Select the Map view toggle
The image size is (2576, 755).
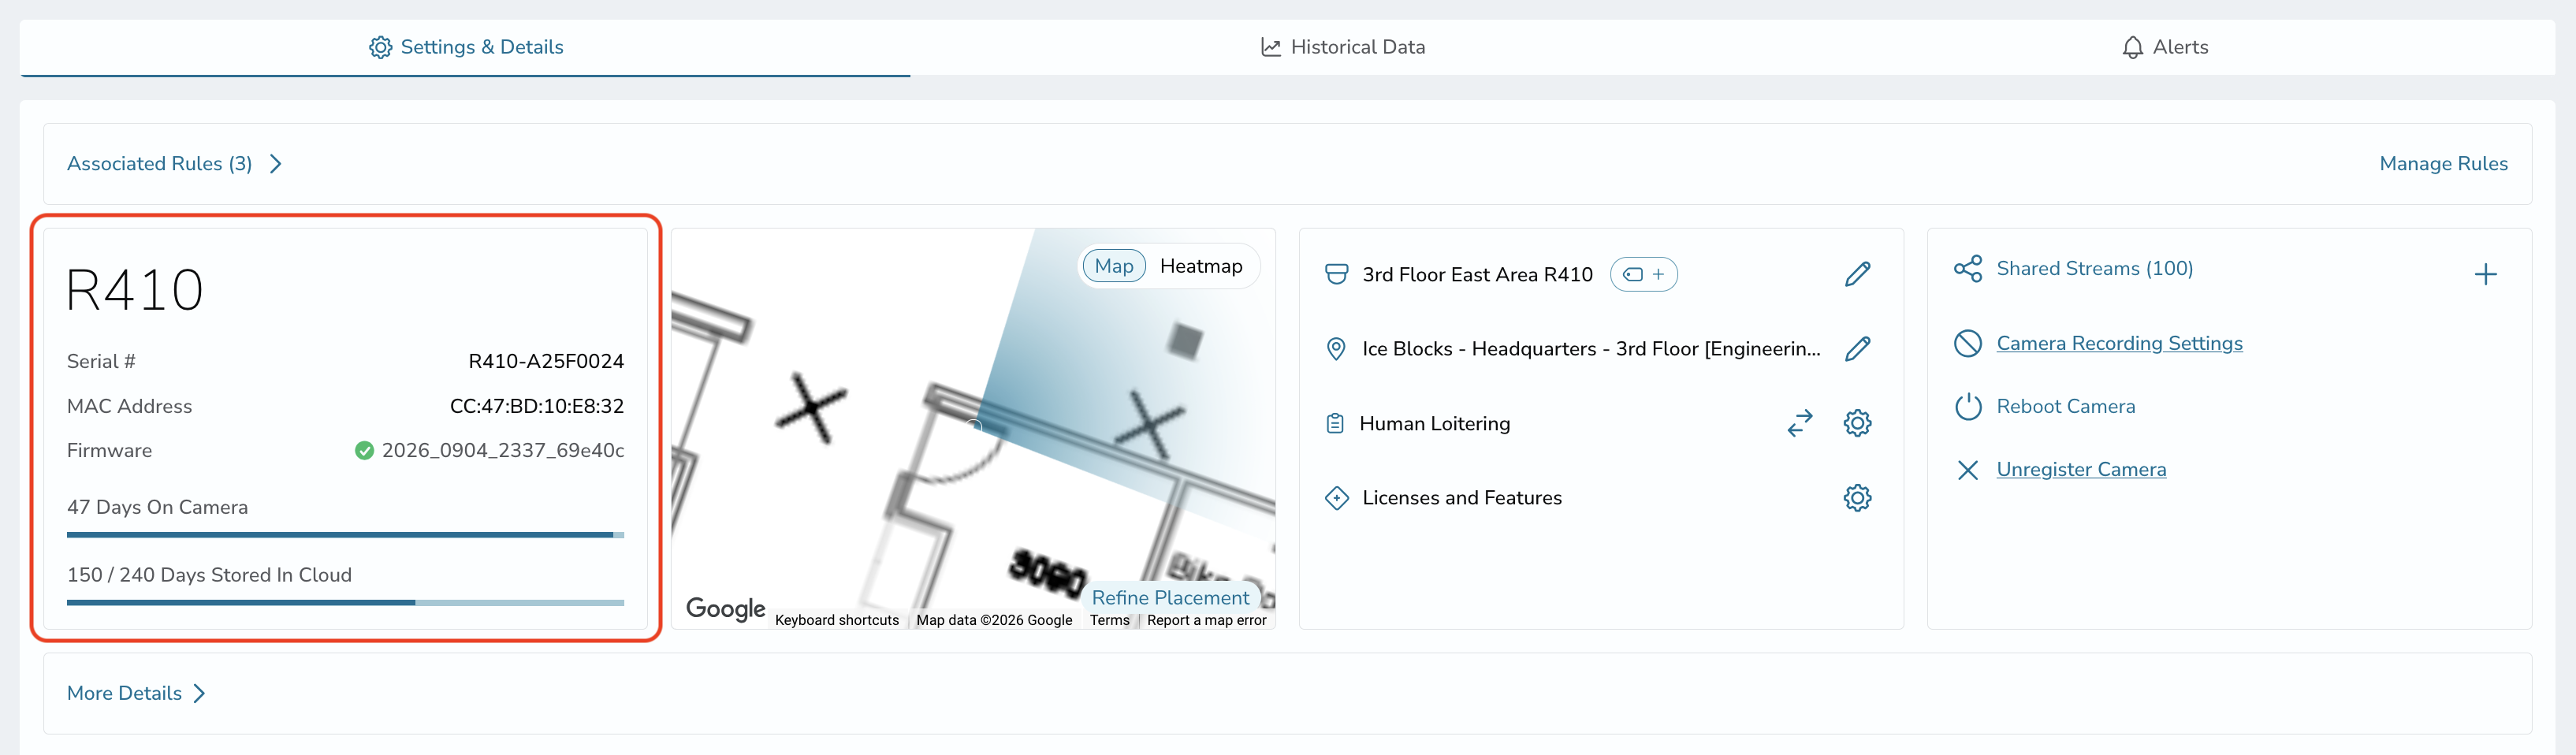[1114, 266]
